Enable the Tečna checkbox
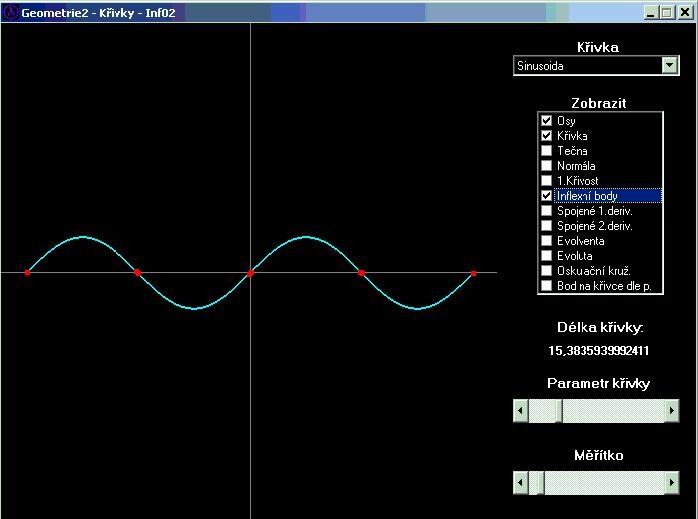Image resolution: width=698 pixels, height=519 pixels. pos(546,150)
